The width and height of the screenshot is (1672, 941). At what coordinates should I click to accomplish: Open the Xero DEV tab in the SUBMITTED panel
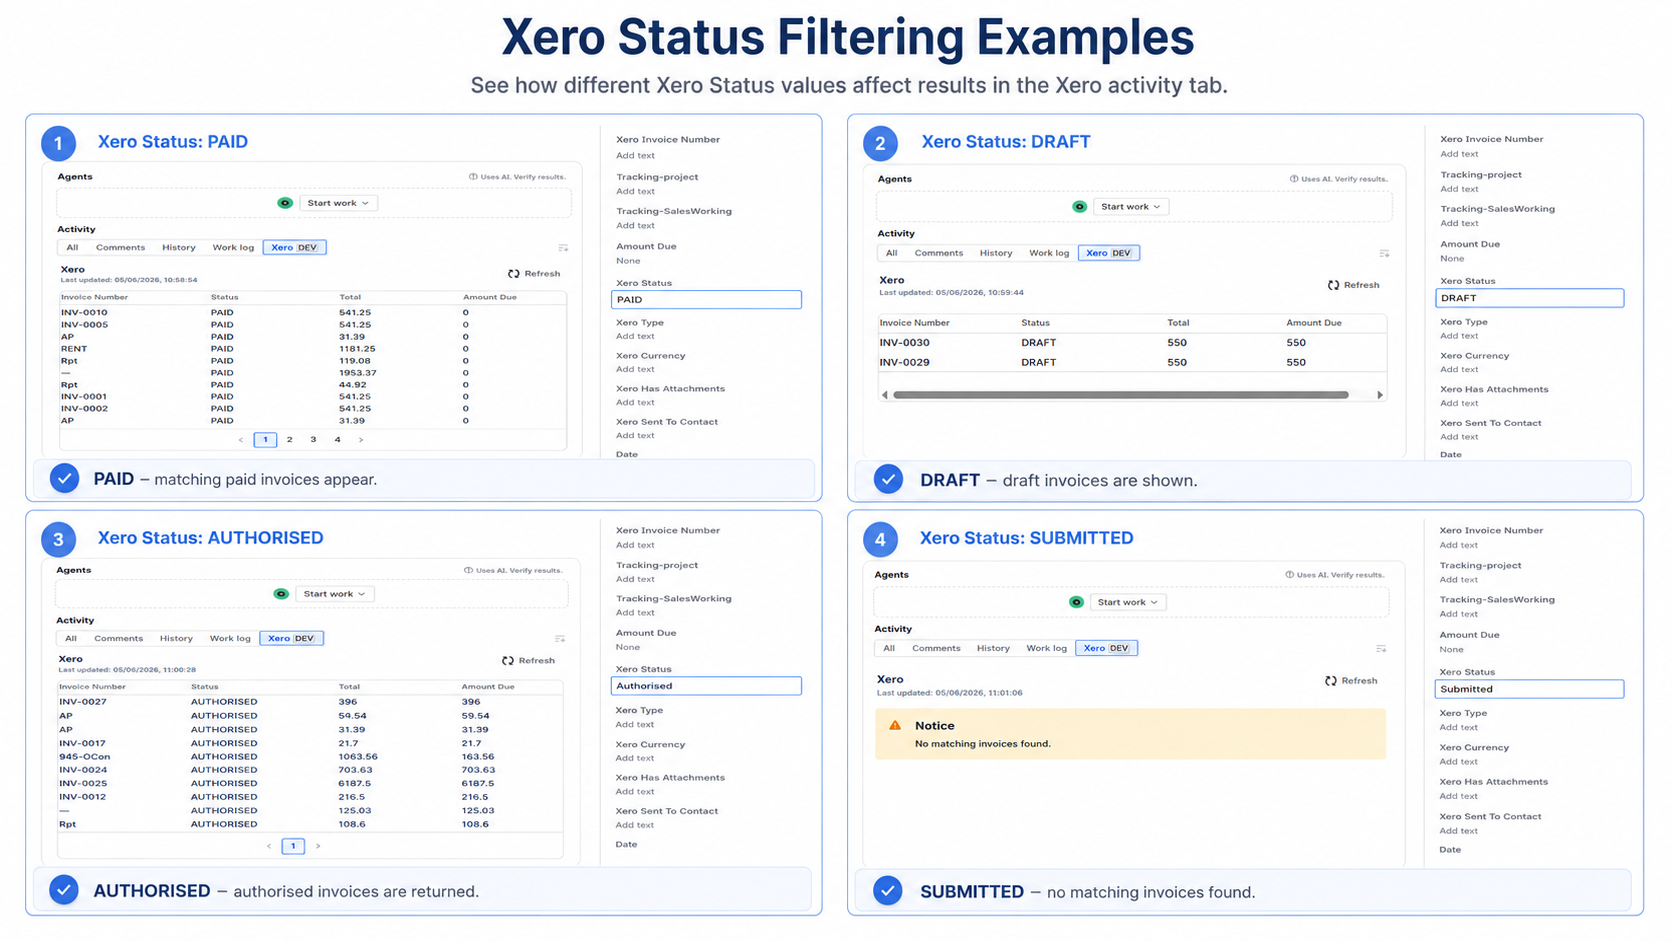click(x=1107, y=649)
